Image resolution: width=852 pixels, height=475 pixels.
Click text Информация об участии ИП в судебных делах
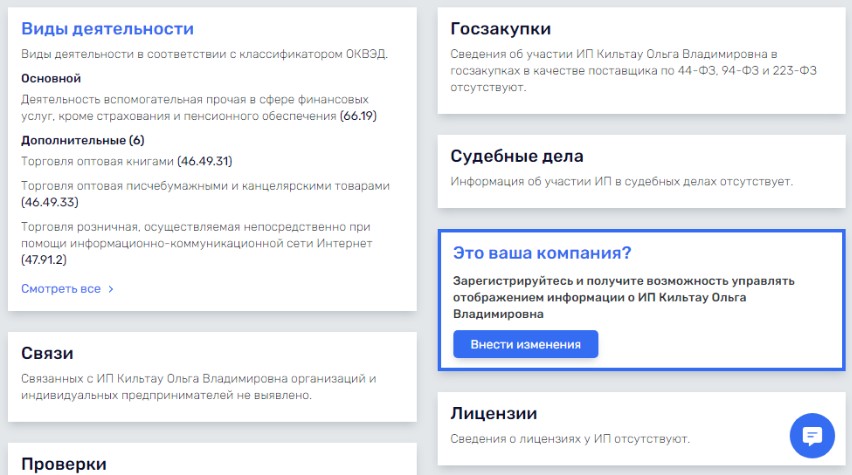click(x=622, y=182)
